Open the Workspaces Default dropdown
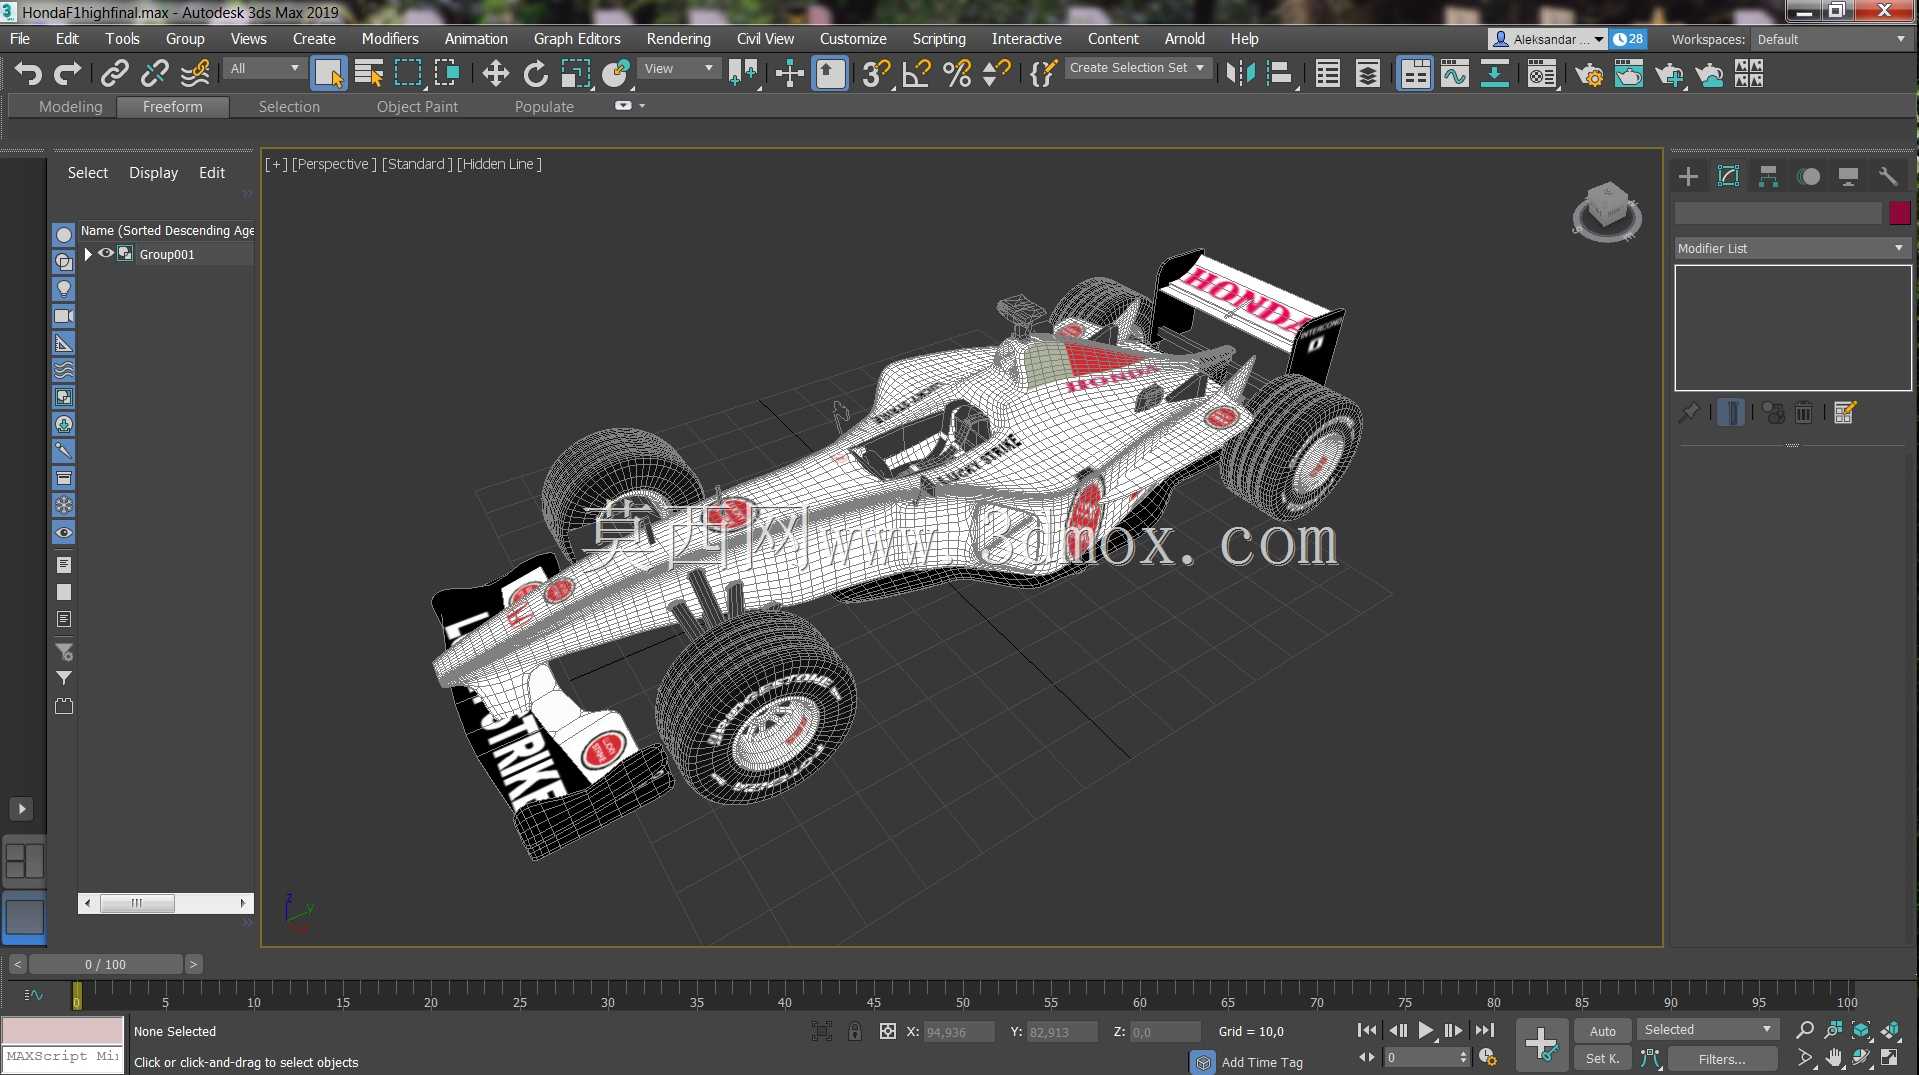The image size is (1919, 1075). pyautogui.click(x=1830, y=39)
